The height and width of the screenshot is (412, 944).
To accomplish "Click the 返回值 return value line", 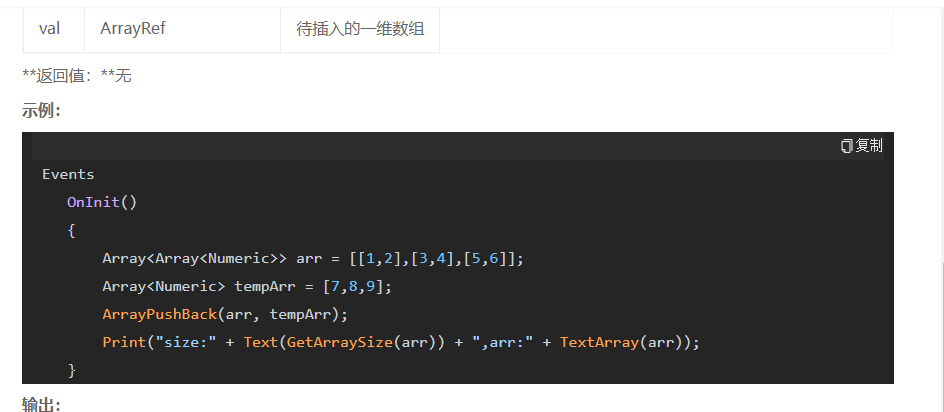I will (77, 76).
